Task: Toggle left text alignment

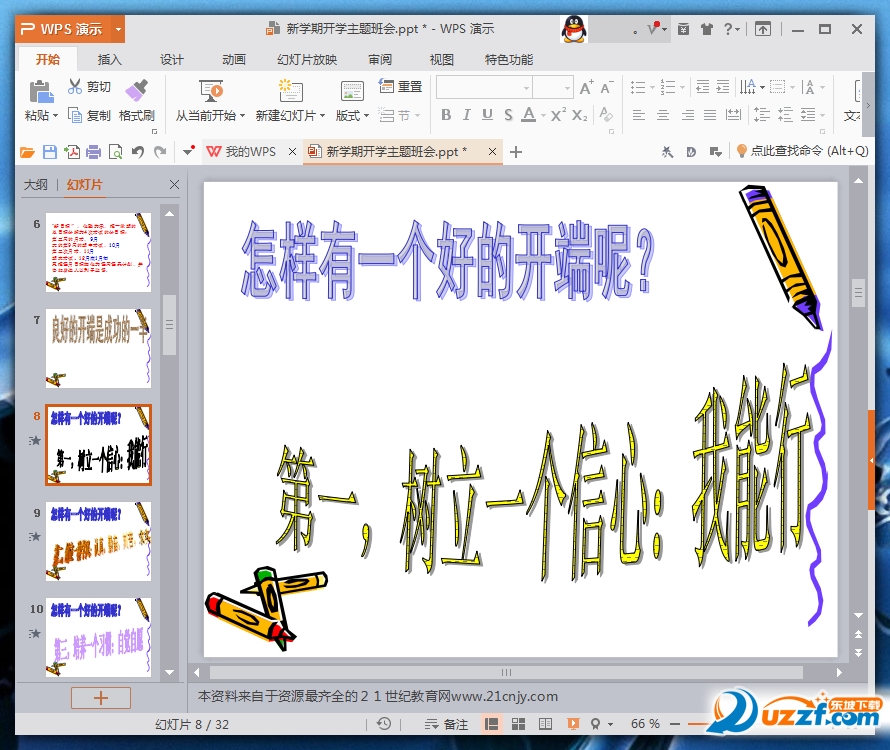Action: (639, 115)
